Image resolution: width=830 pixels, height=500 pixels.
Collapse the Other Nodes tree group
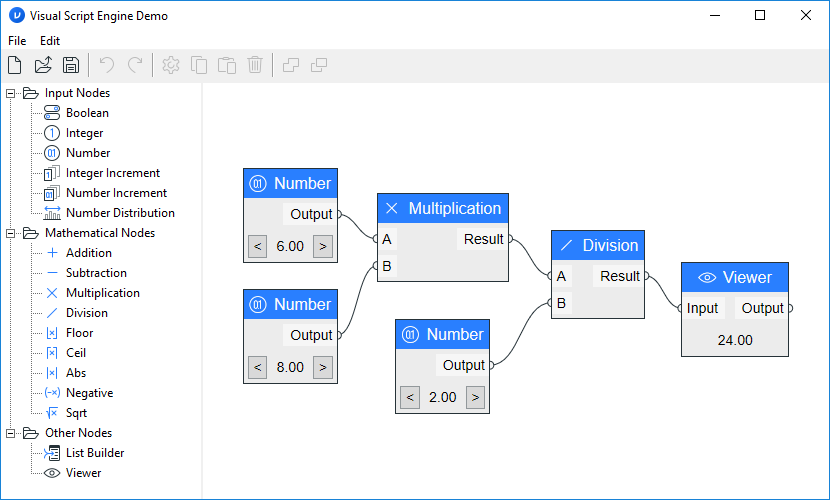tap(12, 433)
